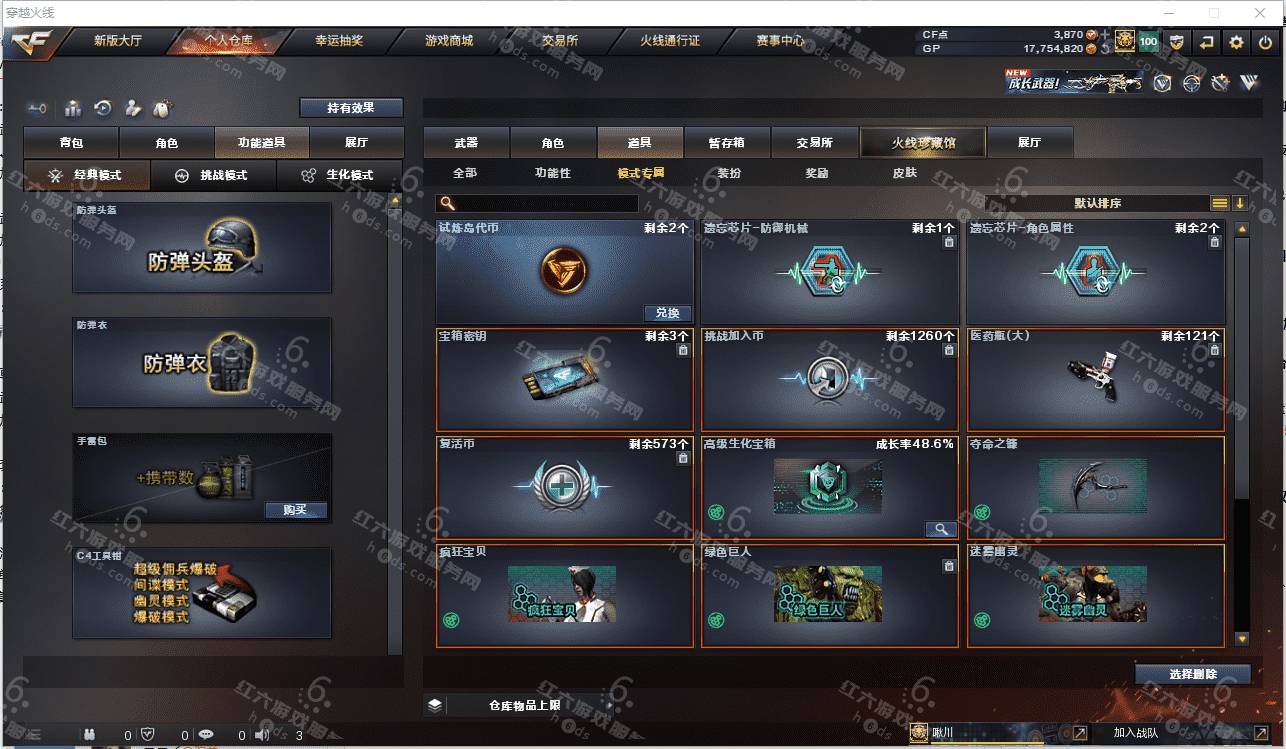Click the key icon above 背包 tab
The height and width of the screenshot is (749, 1286).
(37, 108)
